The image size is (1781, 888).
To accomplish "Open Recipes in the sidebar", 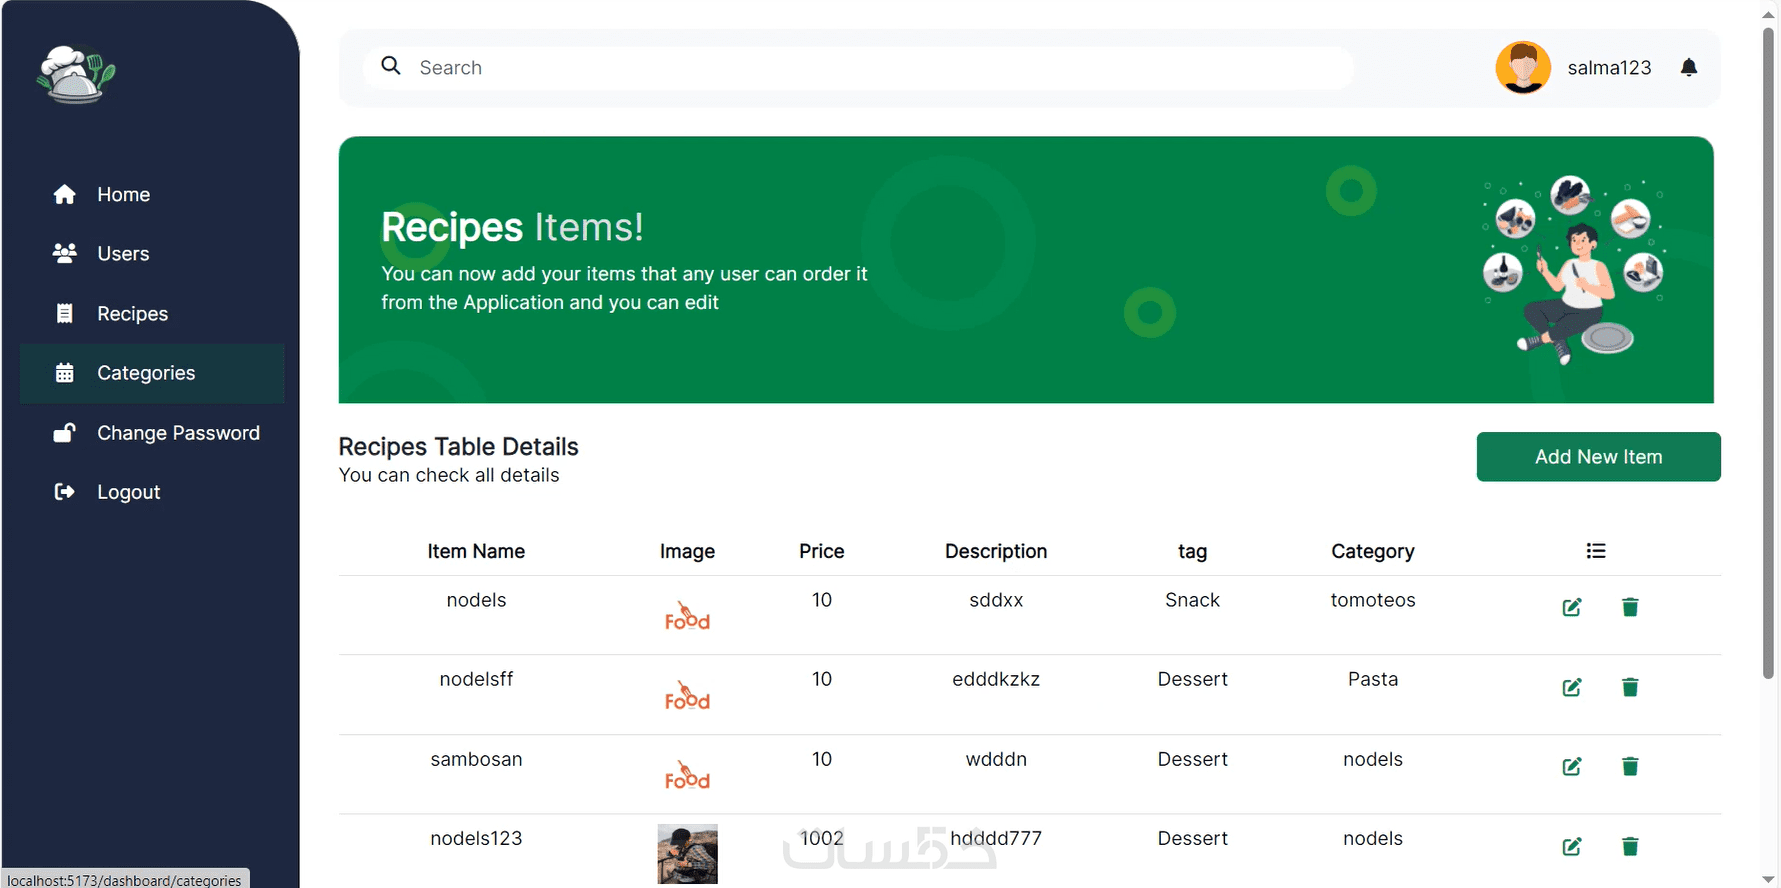I will pyautogui.click(x=132, y=314).
